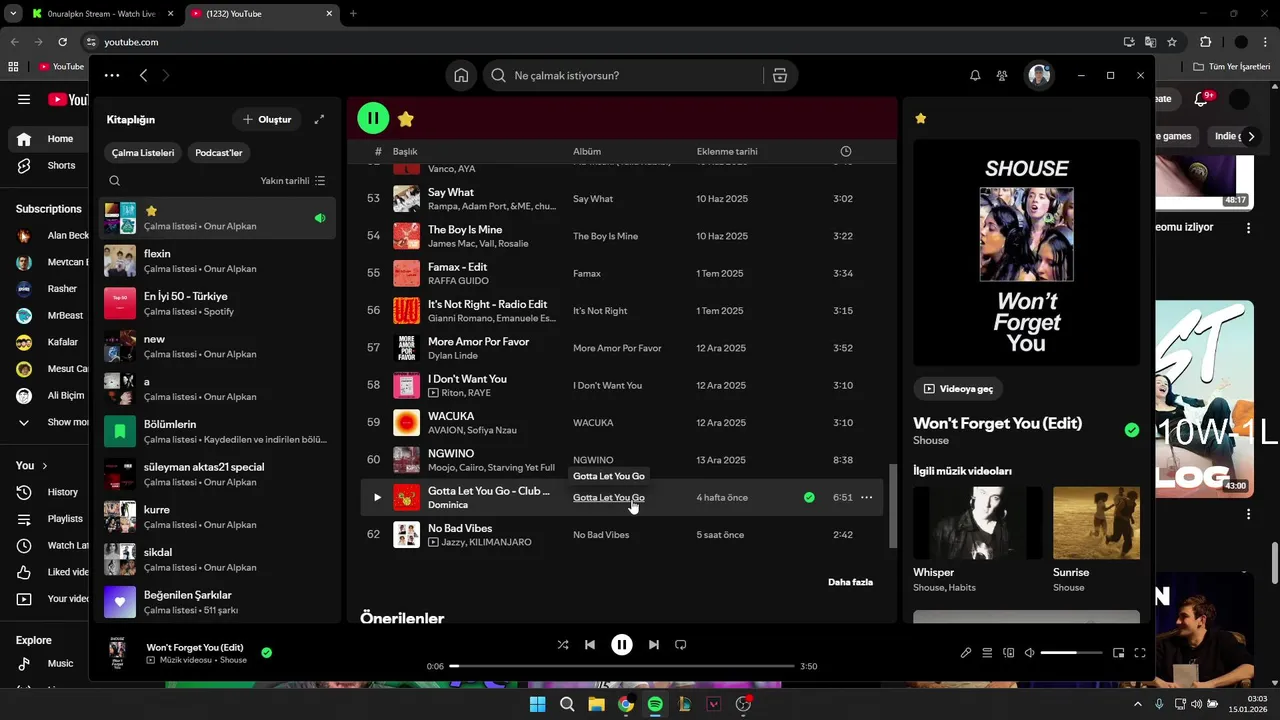
Task: Click Videoya geç button
Action: pyautogui.click(x=958, y=389)
